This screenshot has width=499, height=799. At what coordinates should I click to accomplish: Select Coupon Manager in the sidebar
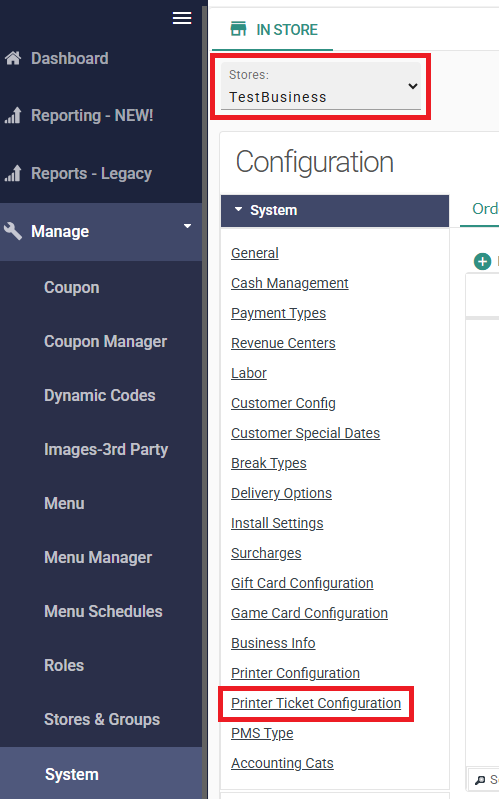tap(106, 341)
